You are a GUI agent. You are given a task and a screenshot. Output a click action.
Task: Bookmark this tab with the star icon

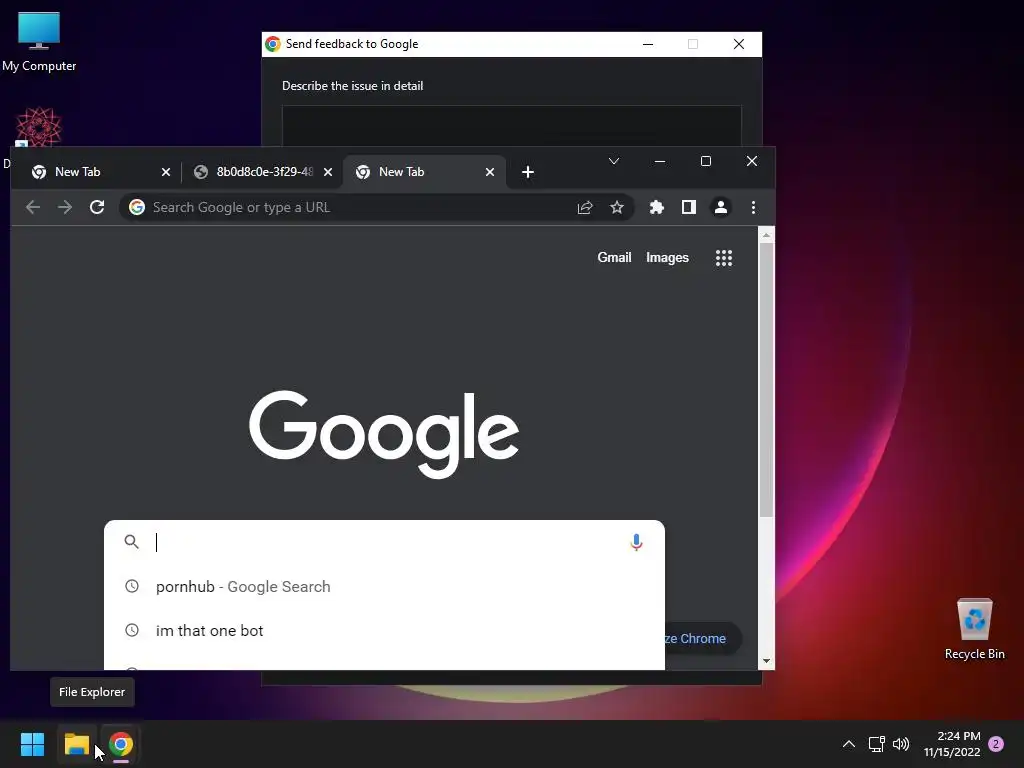(616, 208)
